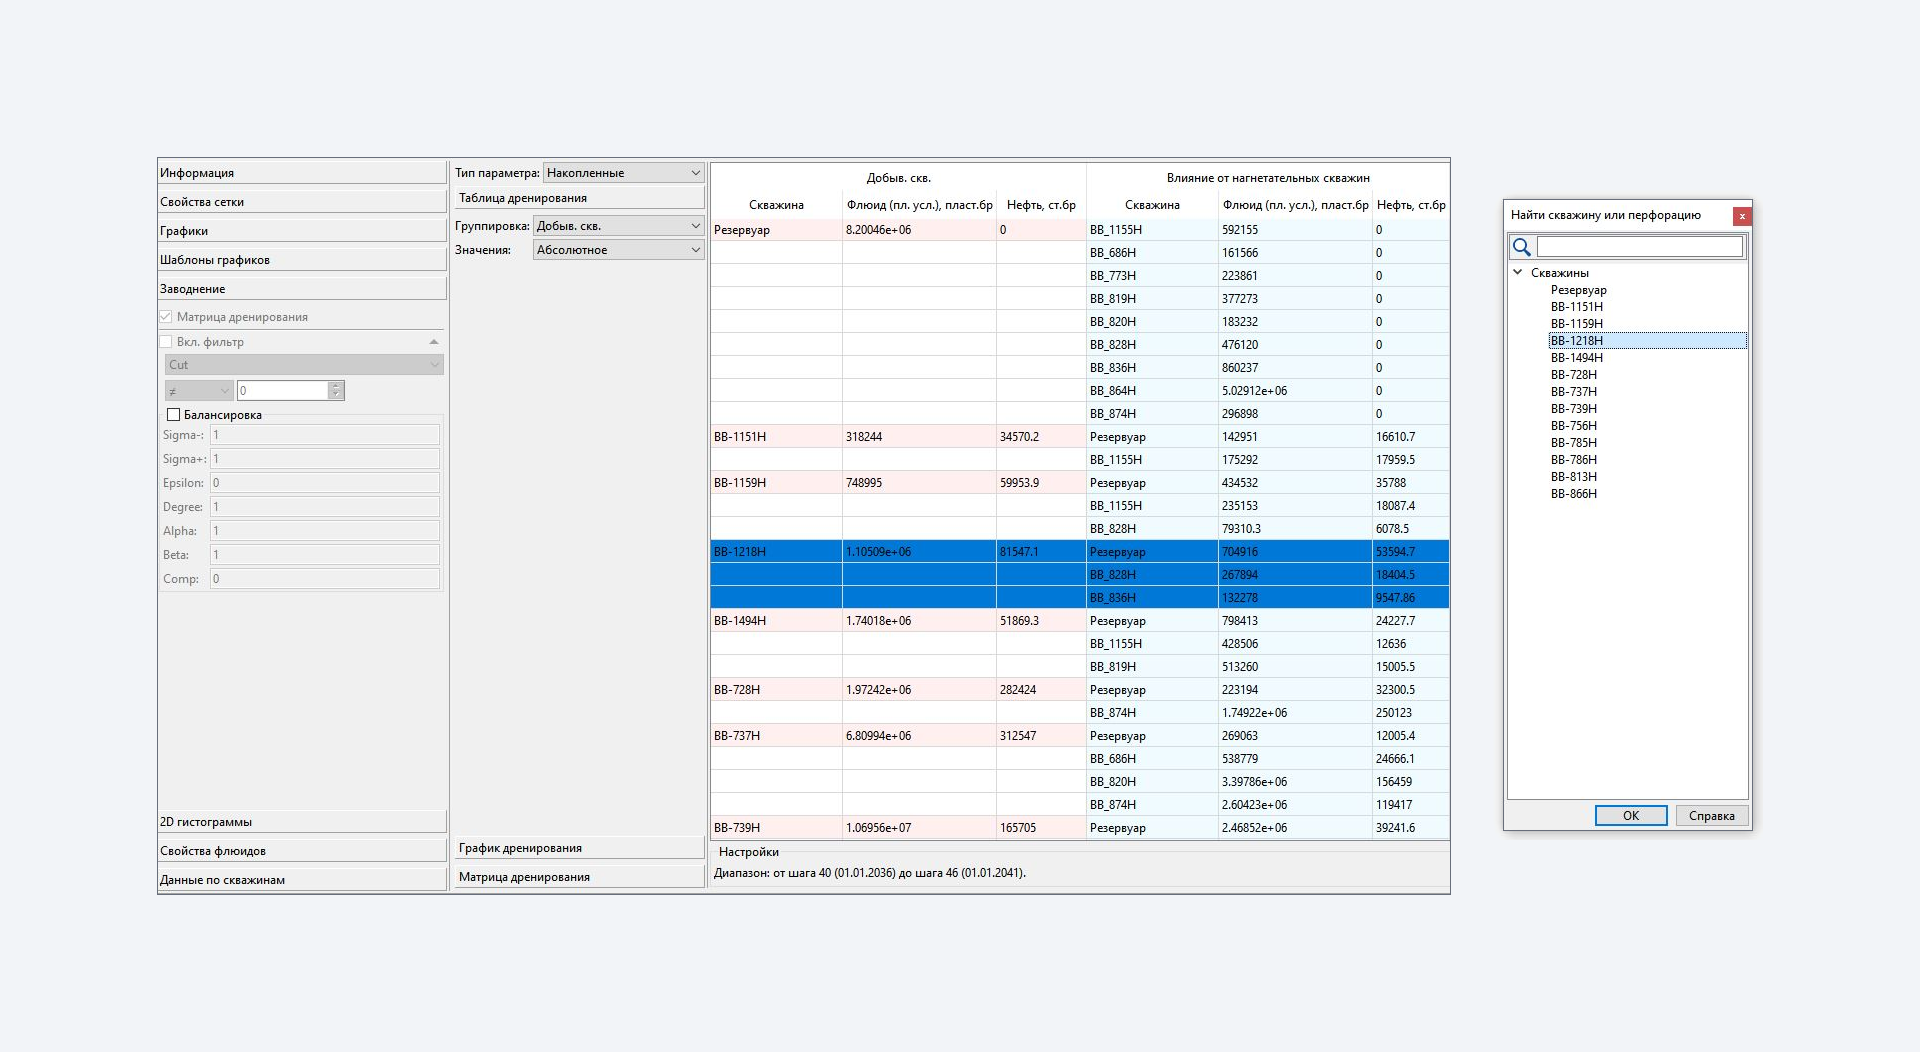Click Влияние от нагнетательных скважин header
1920x1052 pixels.
pyautogui.click(x=1268, y=178)
